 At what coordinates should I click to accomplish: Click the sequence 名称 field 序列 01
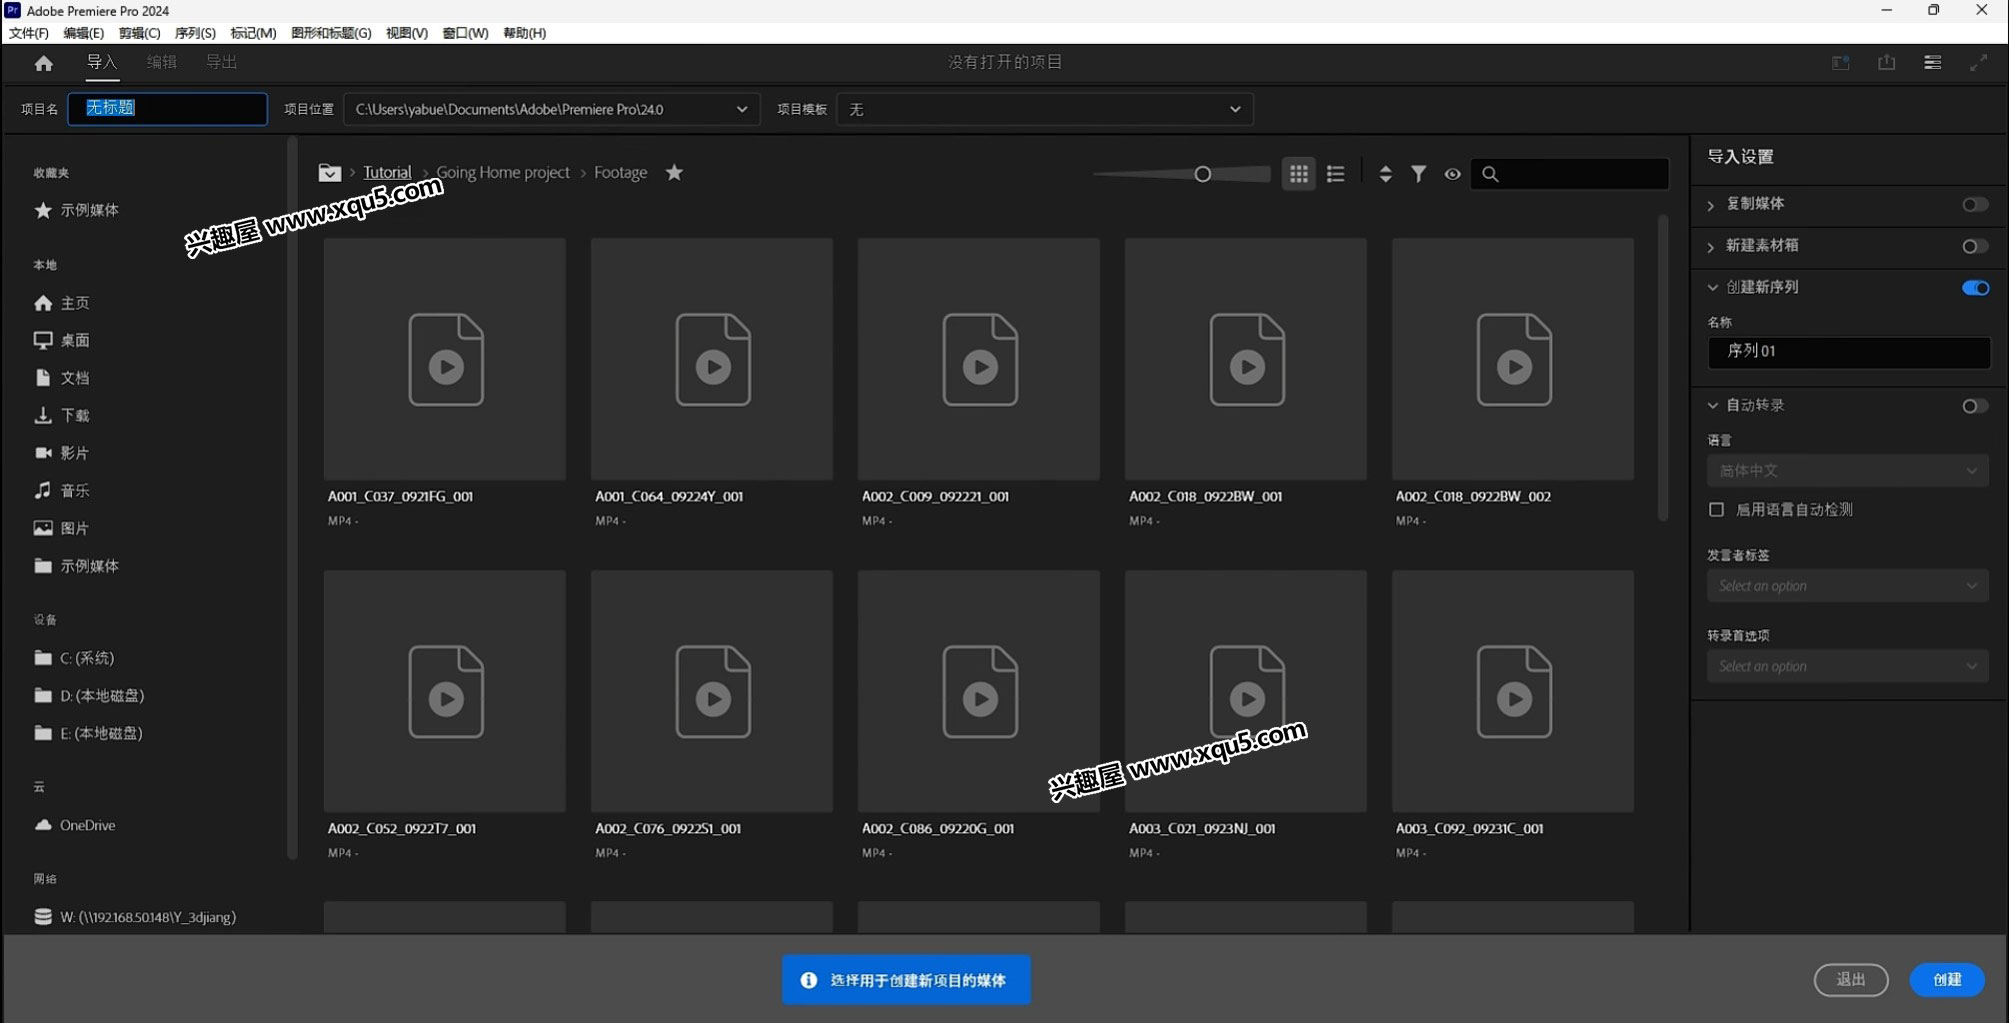coord(1848,351)
